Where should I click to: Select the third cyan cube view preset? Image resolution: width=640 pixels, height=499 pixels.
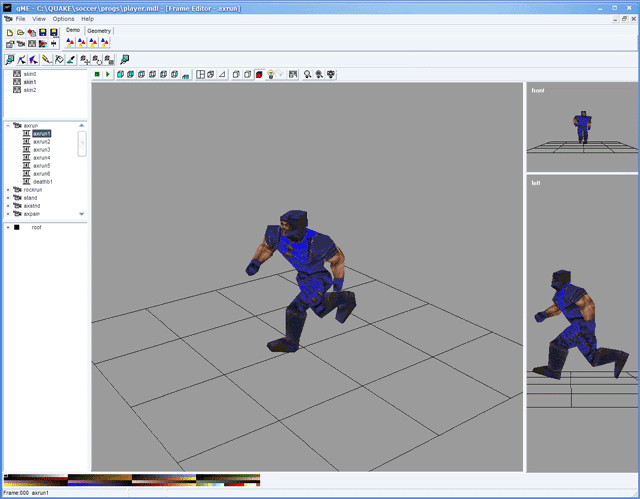142,74
